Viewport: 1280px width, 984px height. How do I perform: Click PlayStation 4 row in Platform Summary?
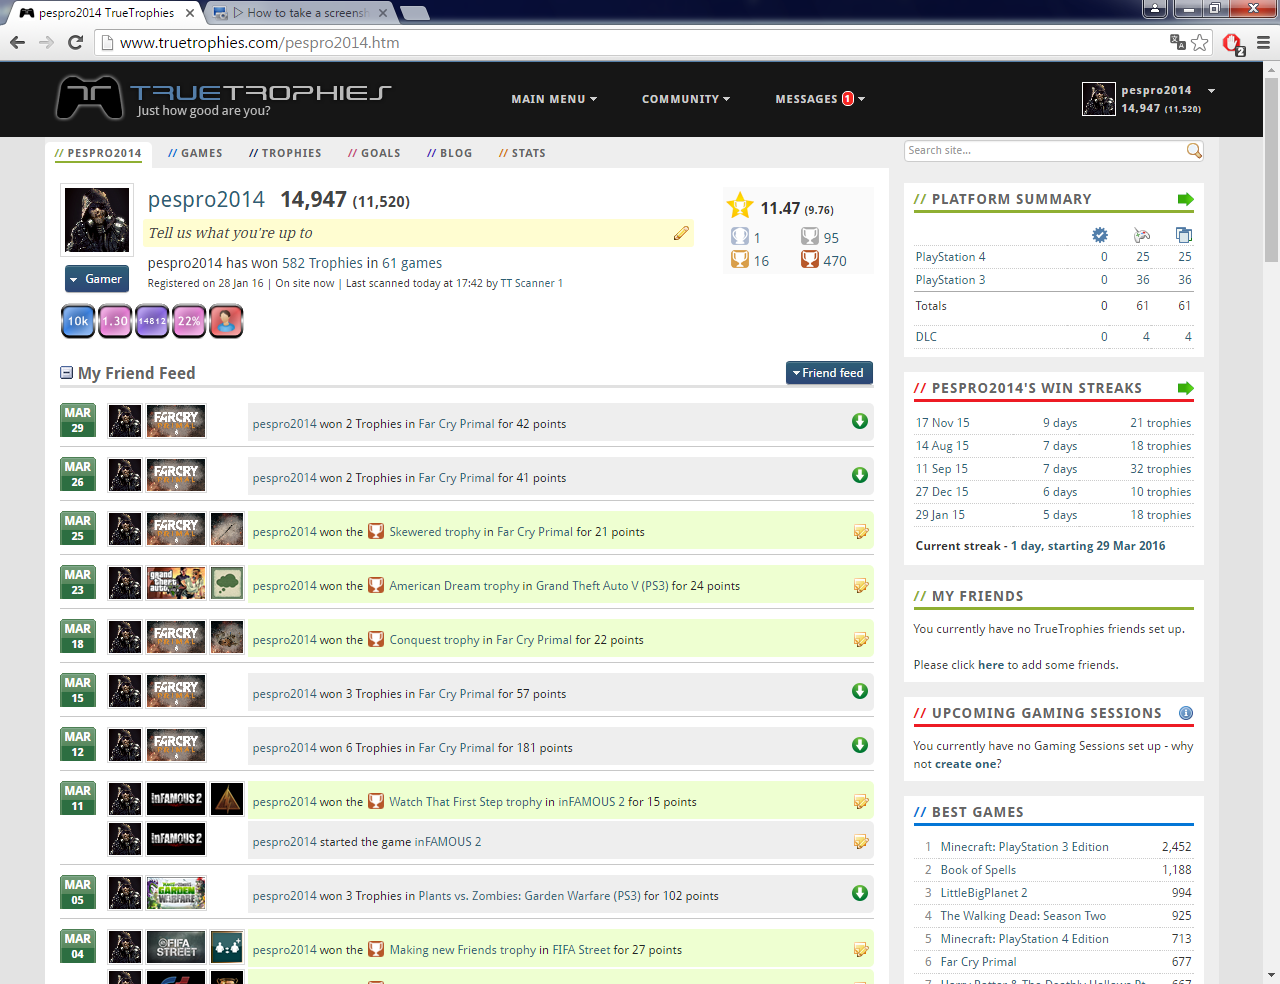click(1053, 257)
